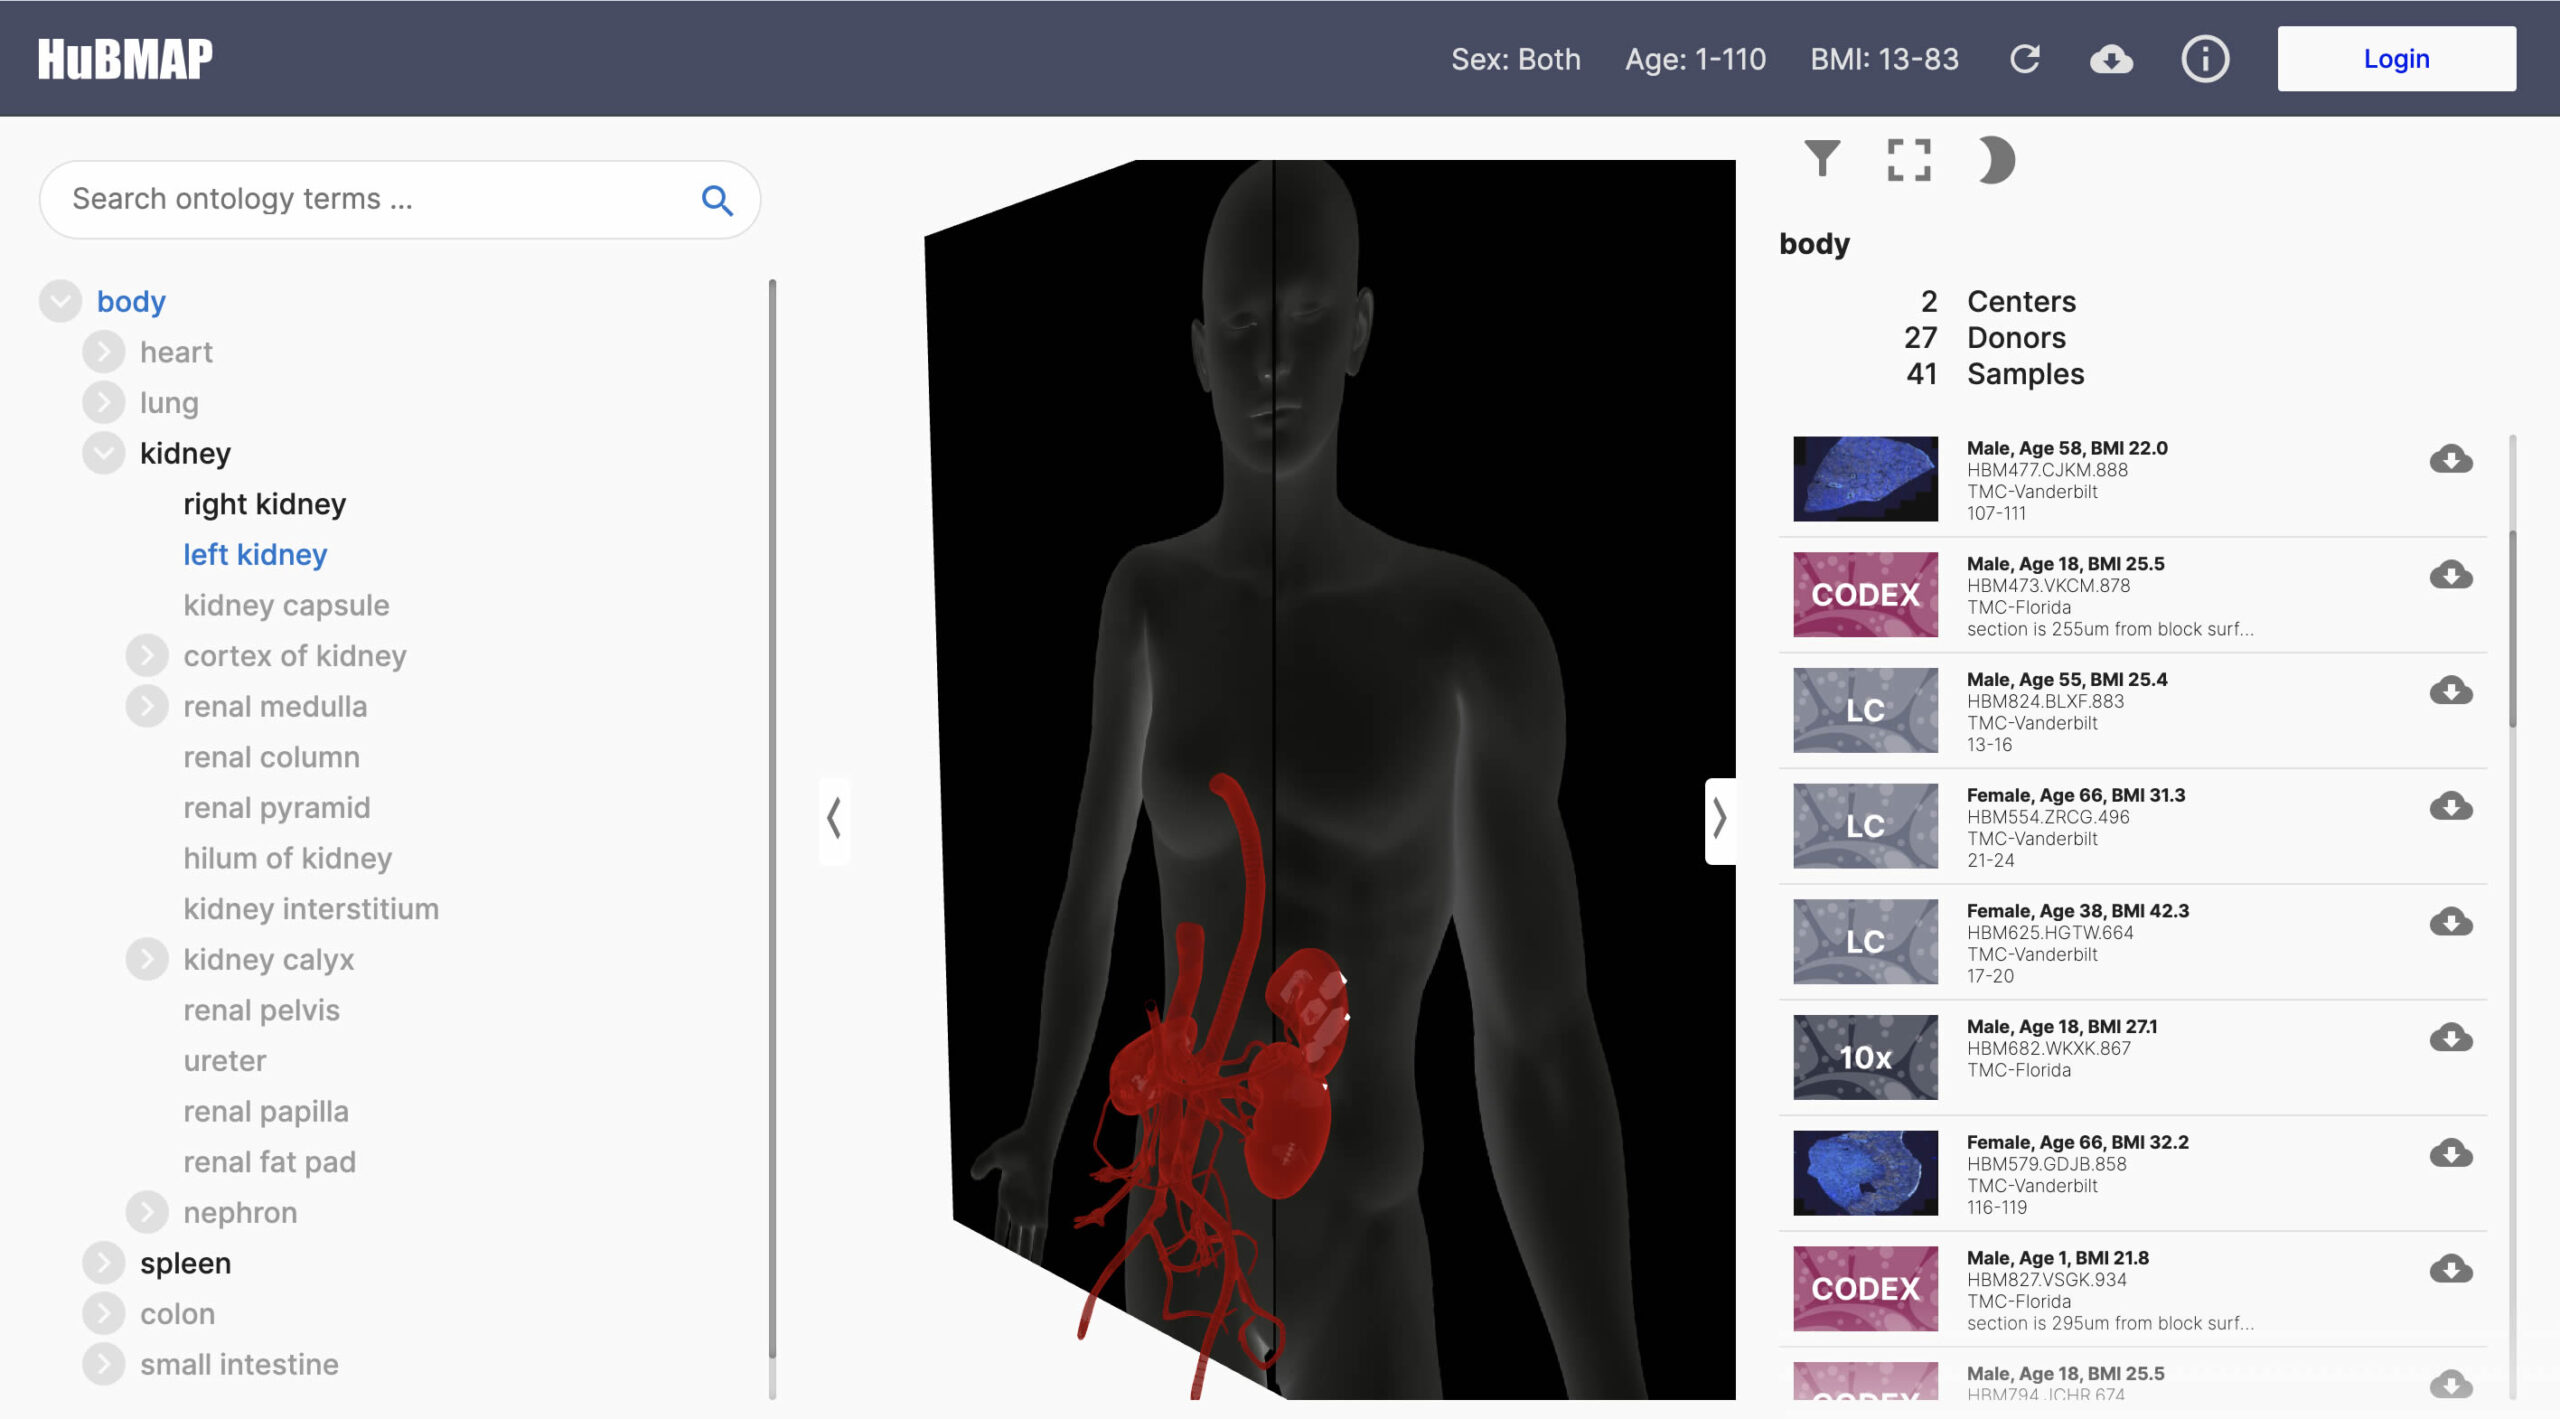2560x1419 pixels.
Task: Open the info circle icon
Action: (x=2204, y=59)
